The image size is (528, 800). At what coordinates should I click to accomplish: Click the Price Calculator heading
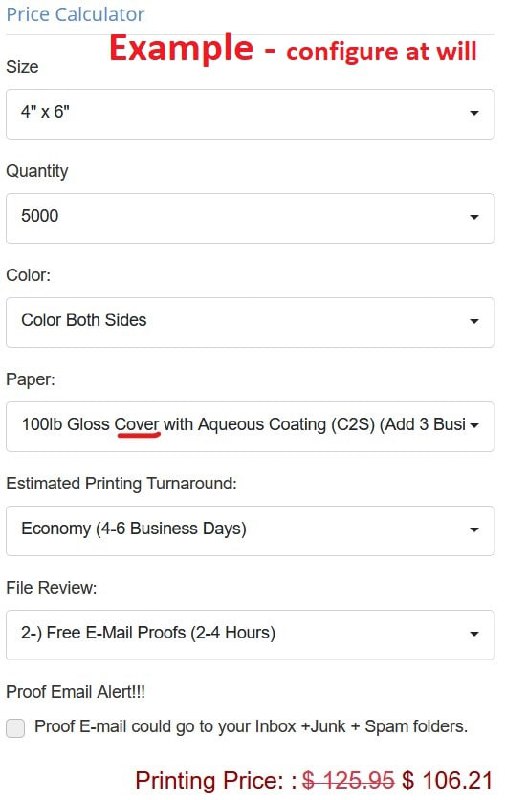[x=75, y=14]
